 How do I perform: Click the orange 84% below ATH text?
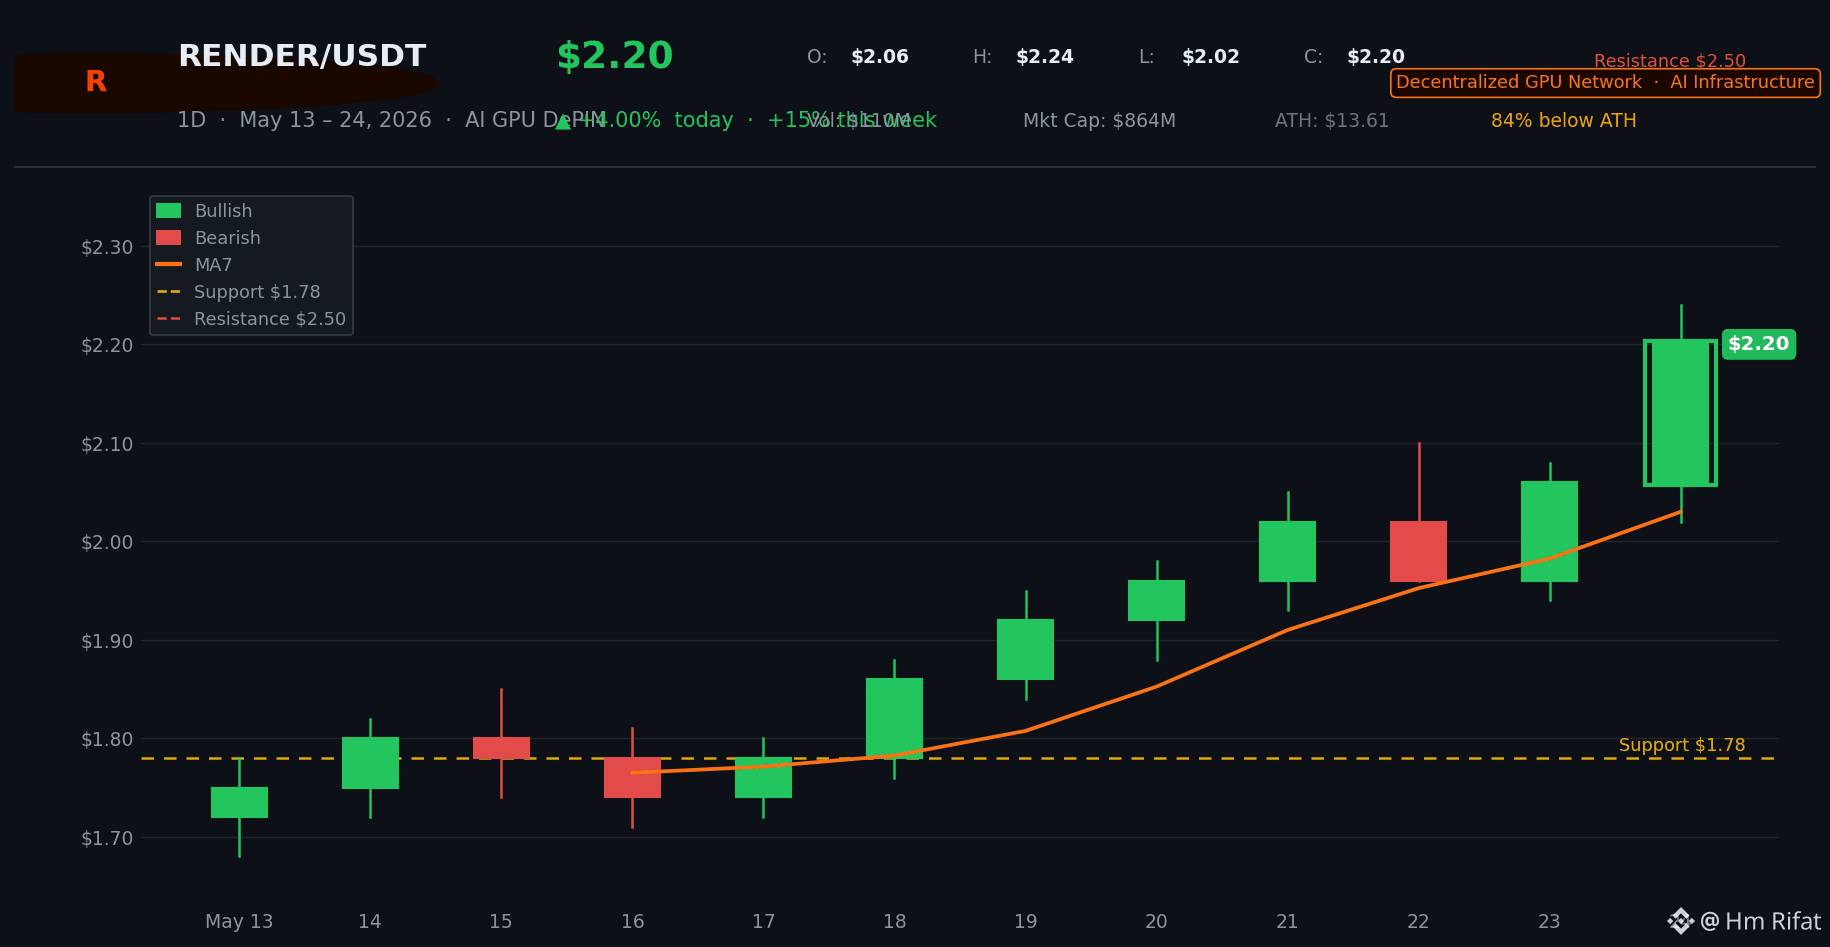pyautogui.click(x=1564, y=121)
